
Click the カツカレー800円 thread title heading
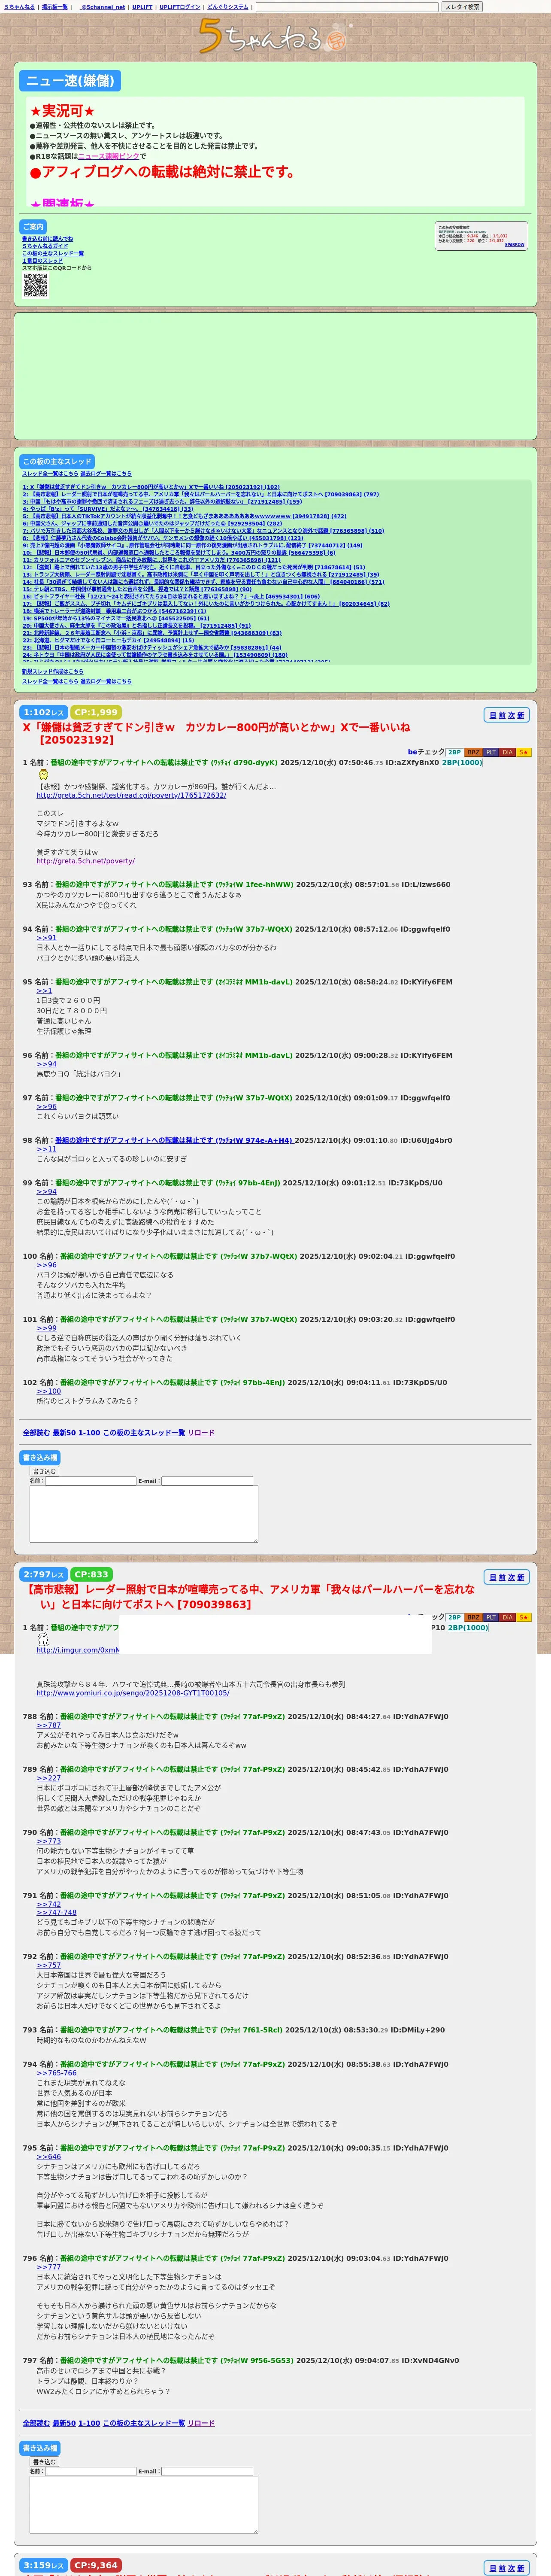(217, 733)
